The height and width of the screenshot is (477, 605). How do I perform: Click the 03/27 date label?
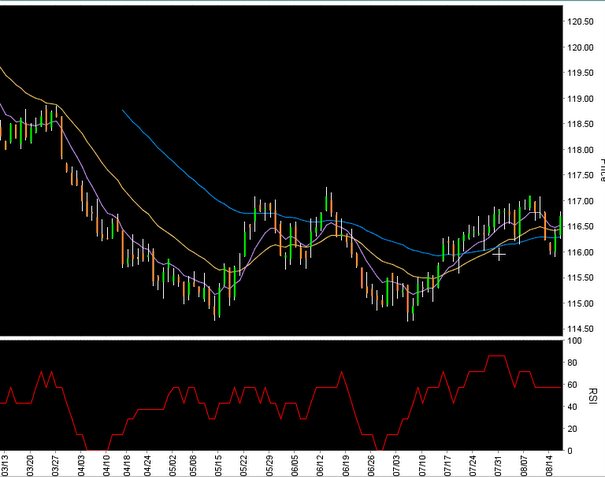point(55,463)
